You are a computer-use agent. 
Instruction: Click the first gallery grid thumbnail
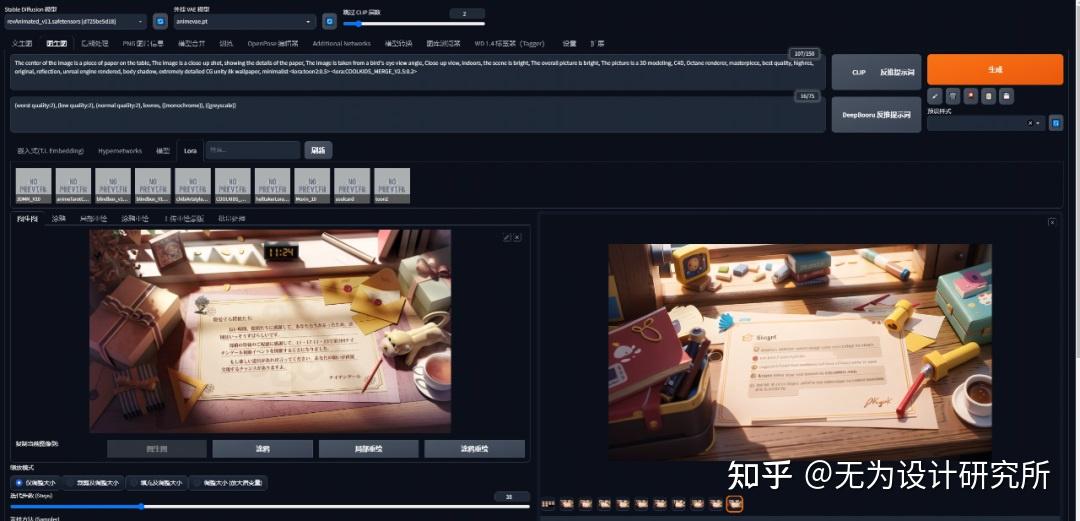pos(548,504)
